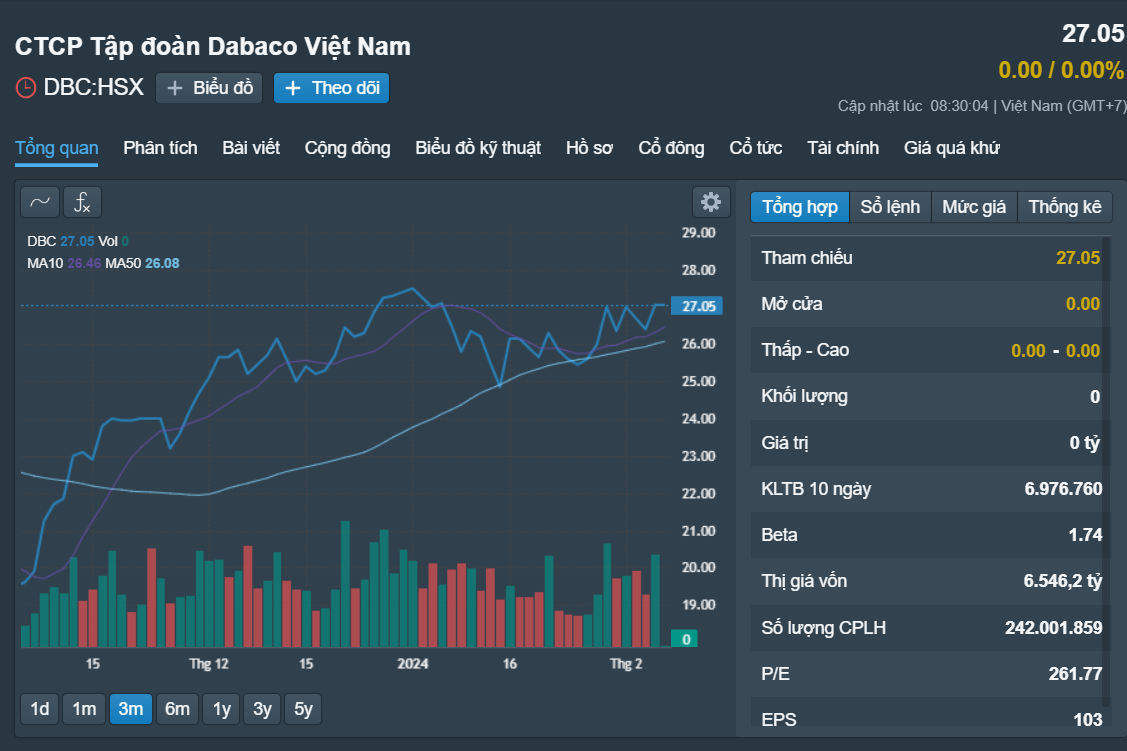Select the 6m time range
Image resolution: width=1127 pixels, height=751 pixels.
(178, 709)
